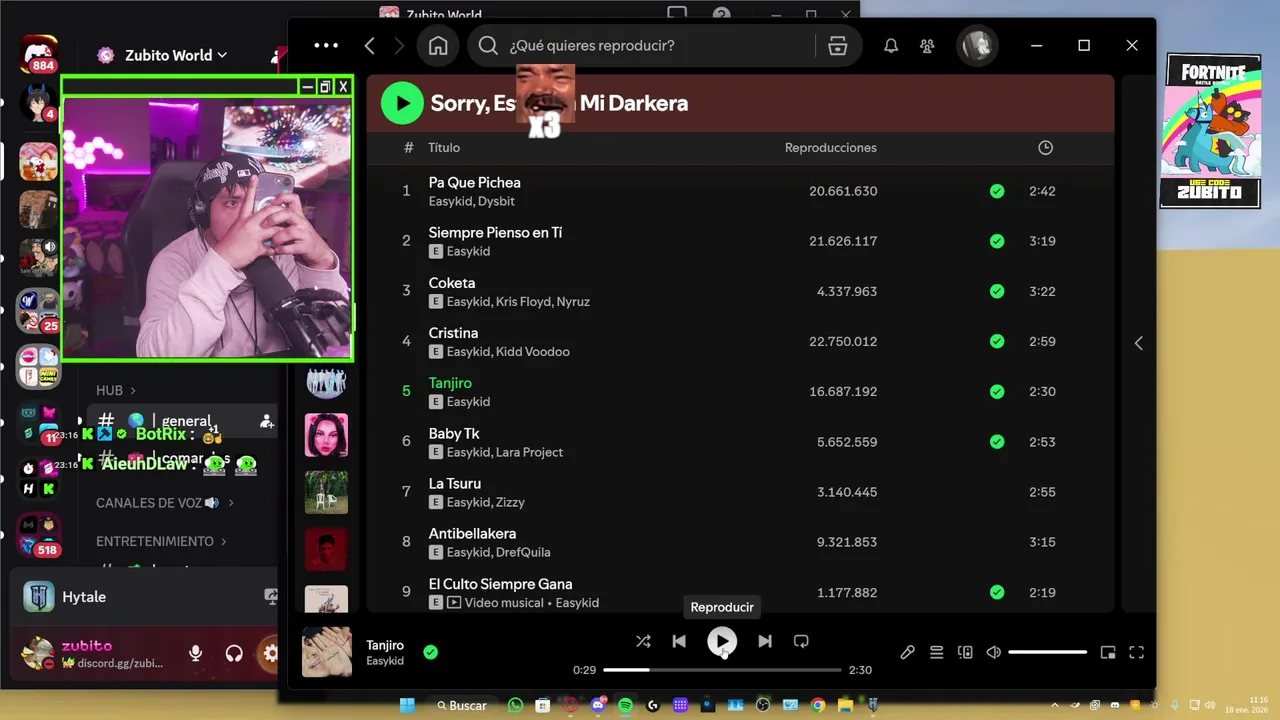Click the Fortnite Use Code Zubito image
The image size is (1280, 720).
(x=1210, y=131)
